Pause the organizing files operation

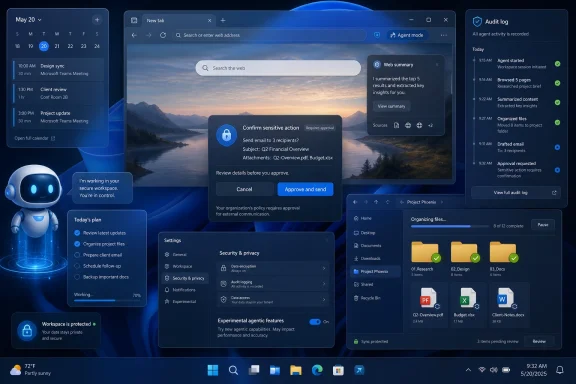(543, 225)
